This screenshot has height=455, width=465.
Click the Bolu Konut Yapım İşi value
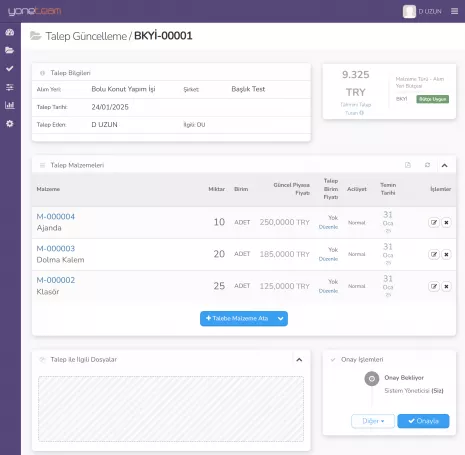tap(123, 89)
